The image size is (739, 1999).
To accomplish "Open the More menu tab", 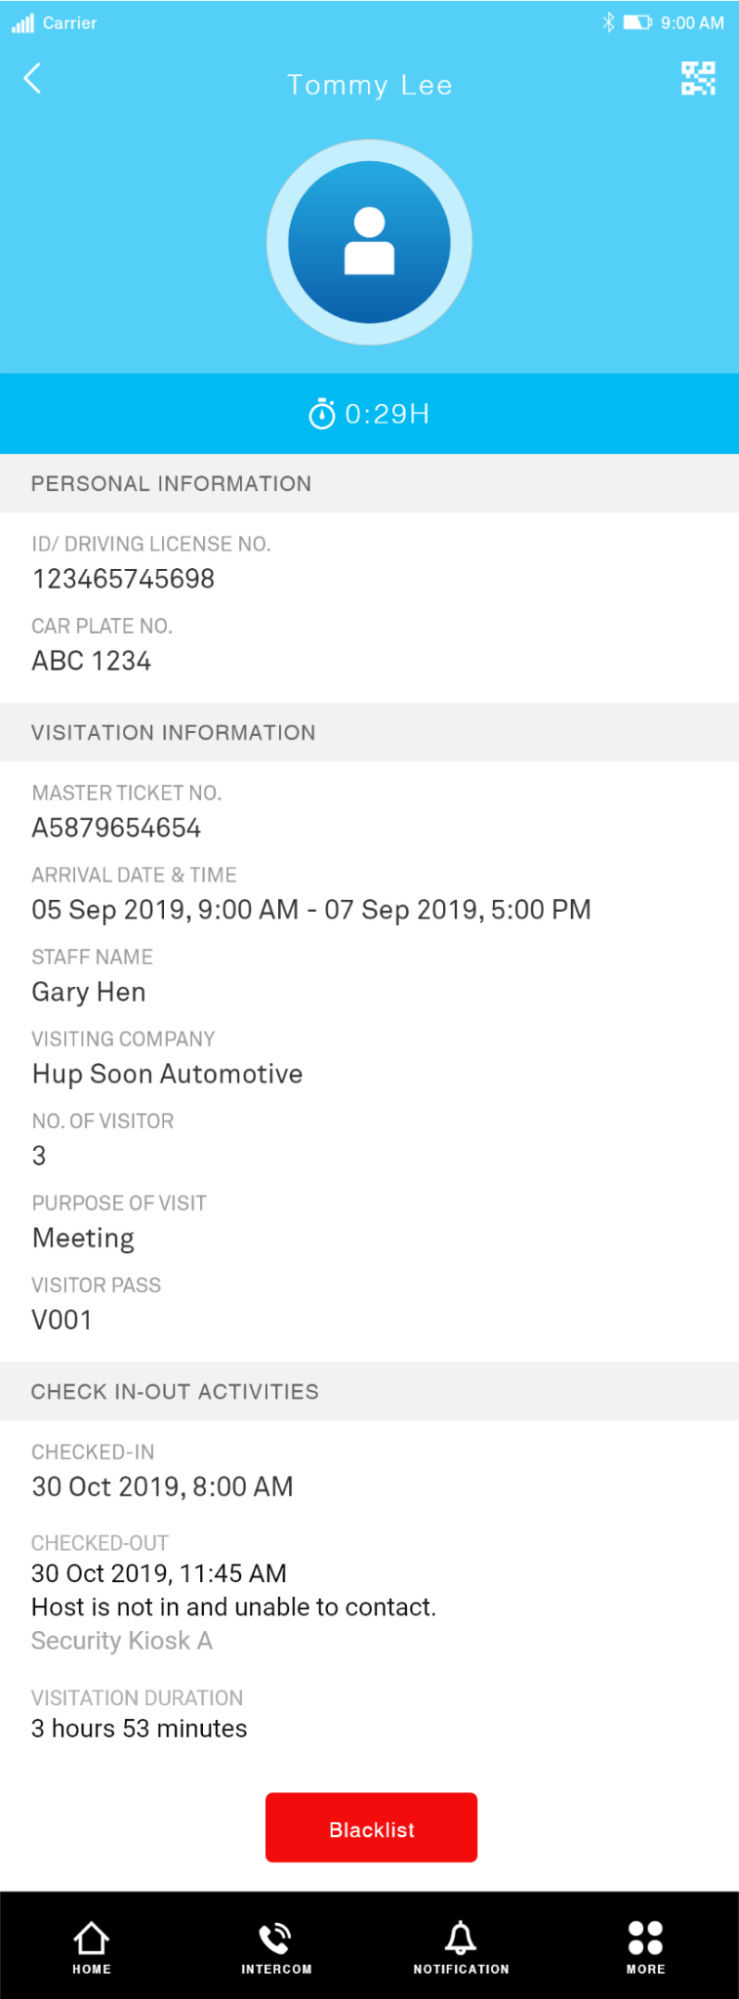I will pyautogui.click(x=645, y=1946).
